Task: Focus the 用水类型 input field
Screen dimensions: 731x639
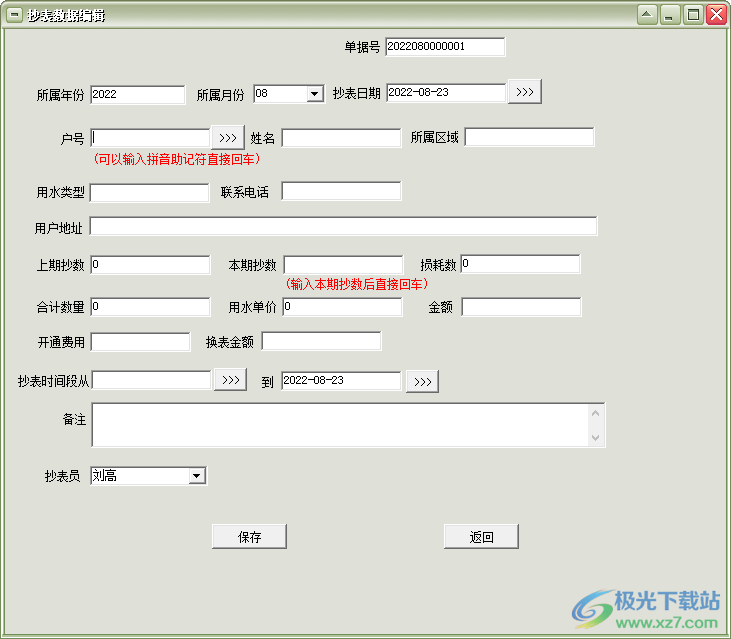Action: [x=149, y=192]
